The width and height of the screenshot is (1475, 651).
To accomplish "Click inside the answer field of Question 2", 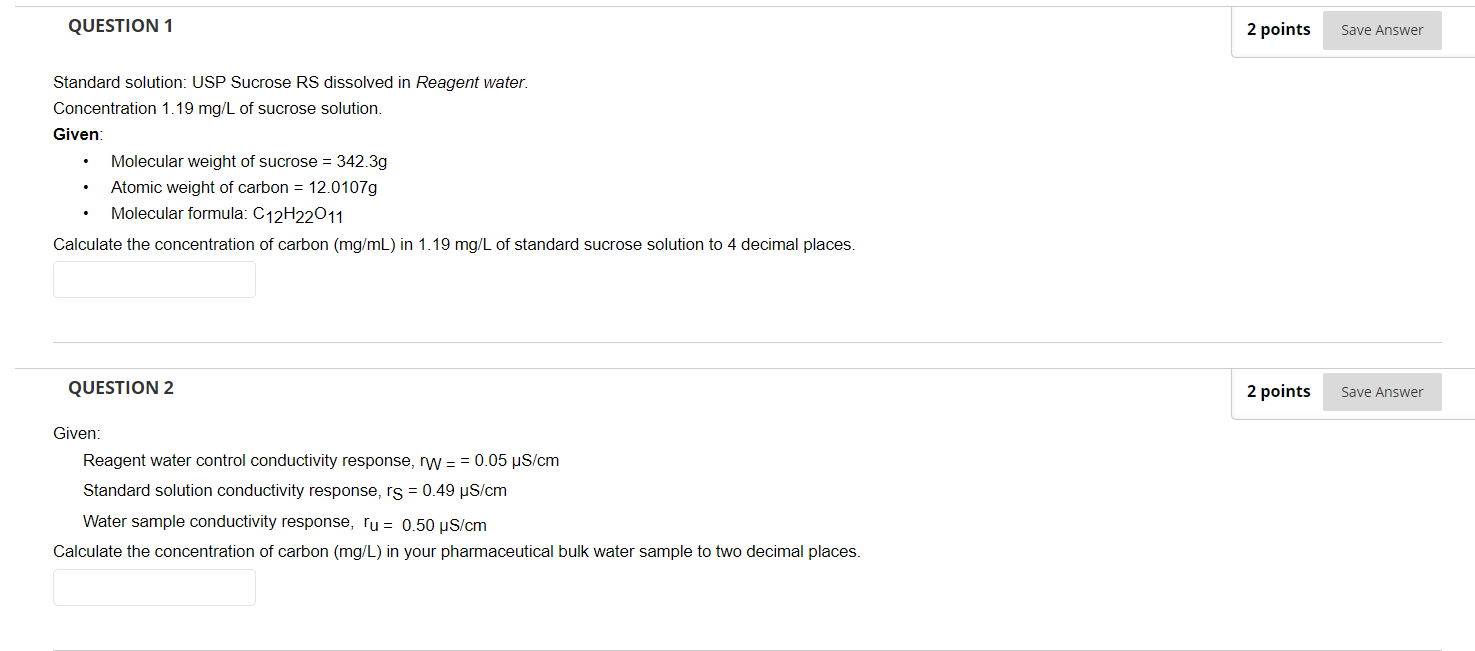I will pyautogui.click(x=154, y=587).
